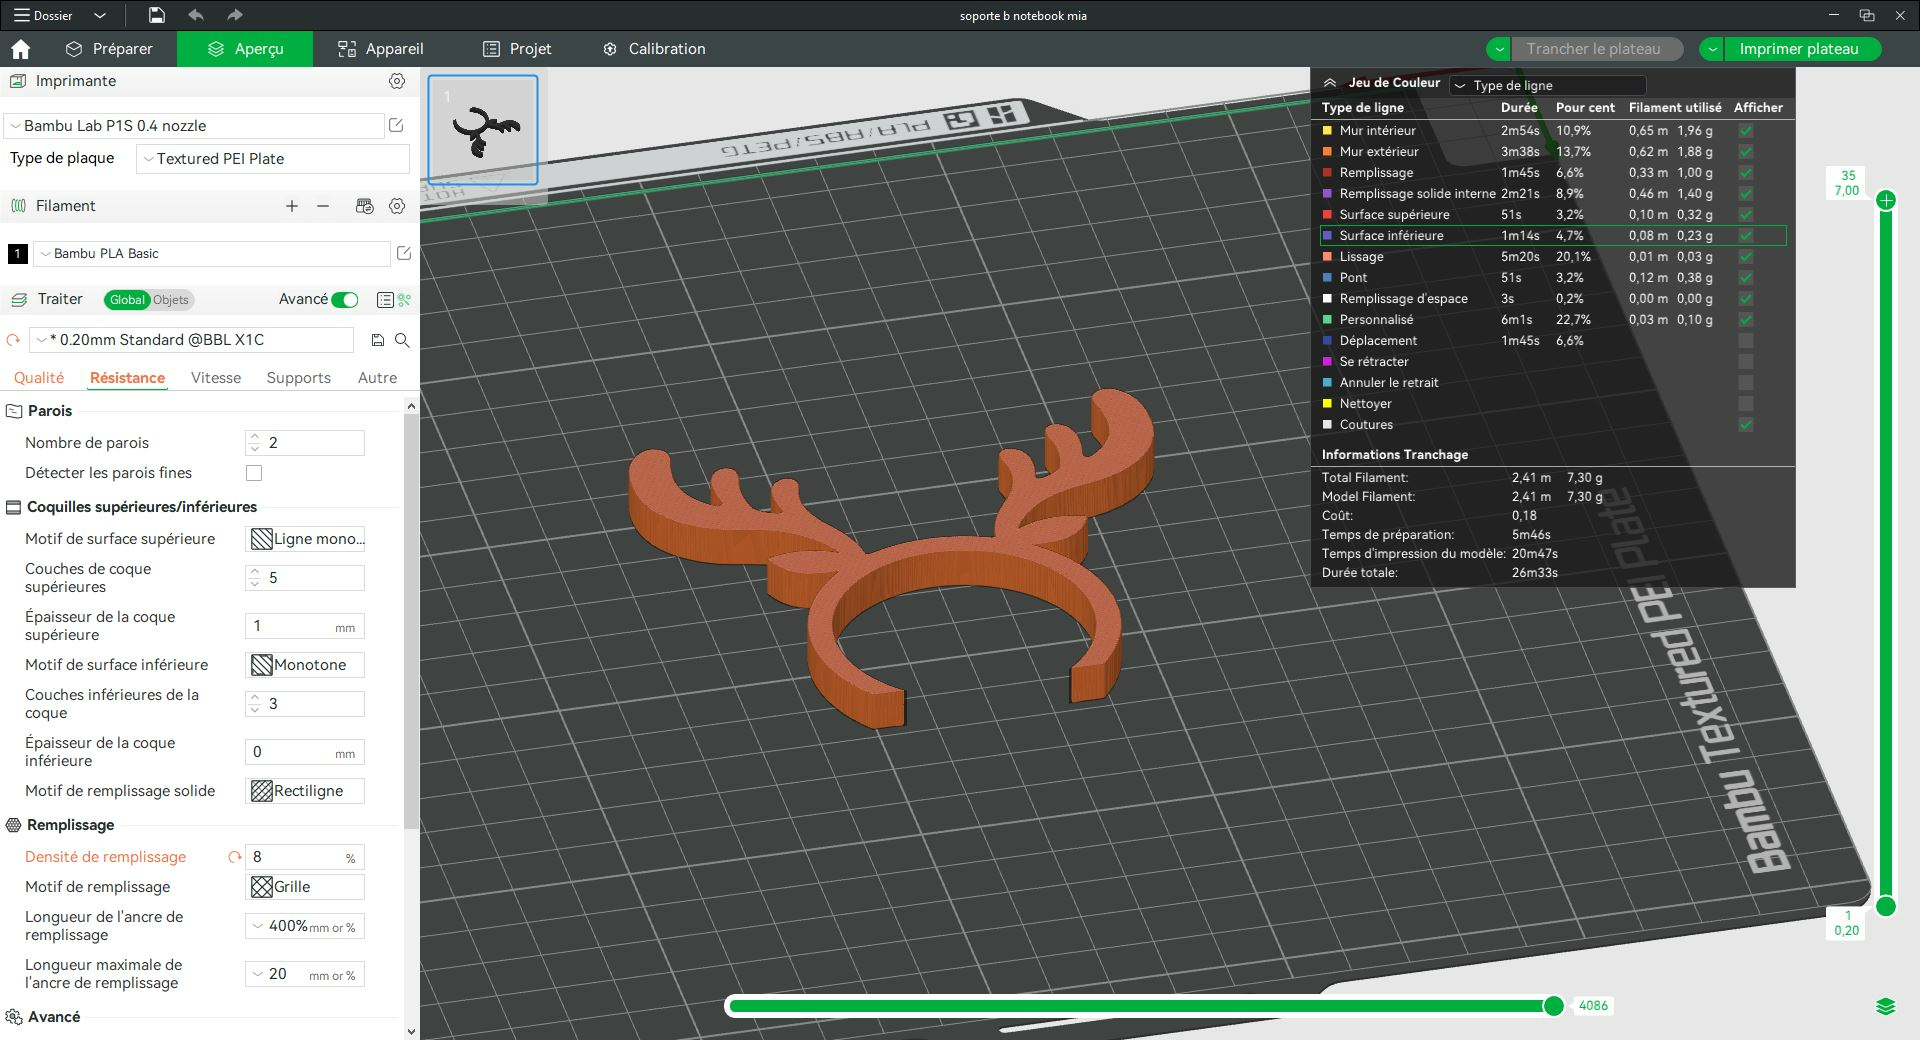Click the horizontal move slider handle
This screenshot has height=1040, width=1920.
click(1553, 1006)
